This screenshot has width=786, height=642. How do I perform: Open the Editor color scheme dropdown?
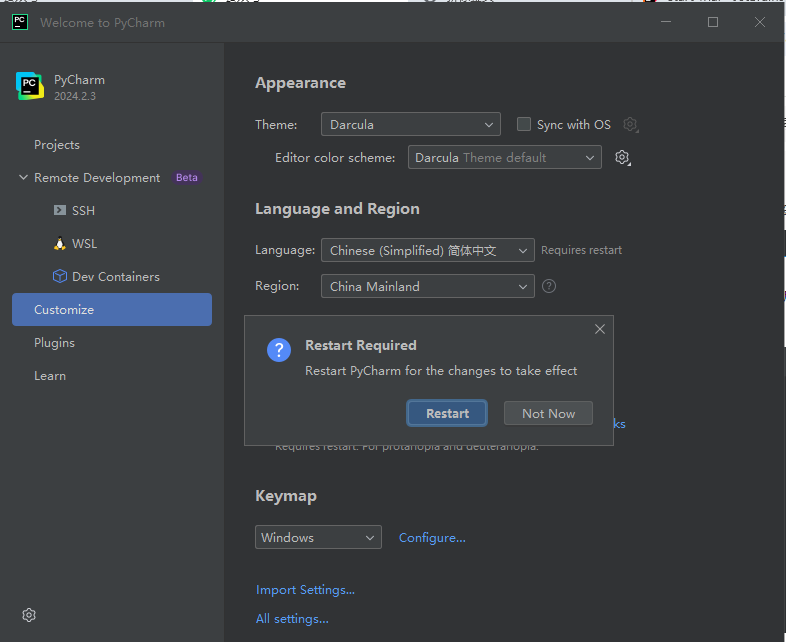[x=504, y=157]
